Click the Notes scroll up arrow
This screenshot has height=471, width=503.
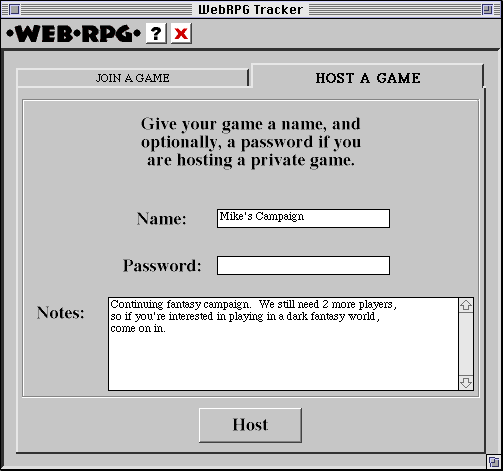point(466,305)
